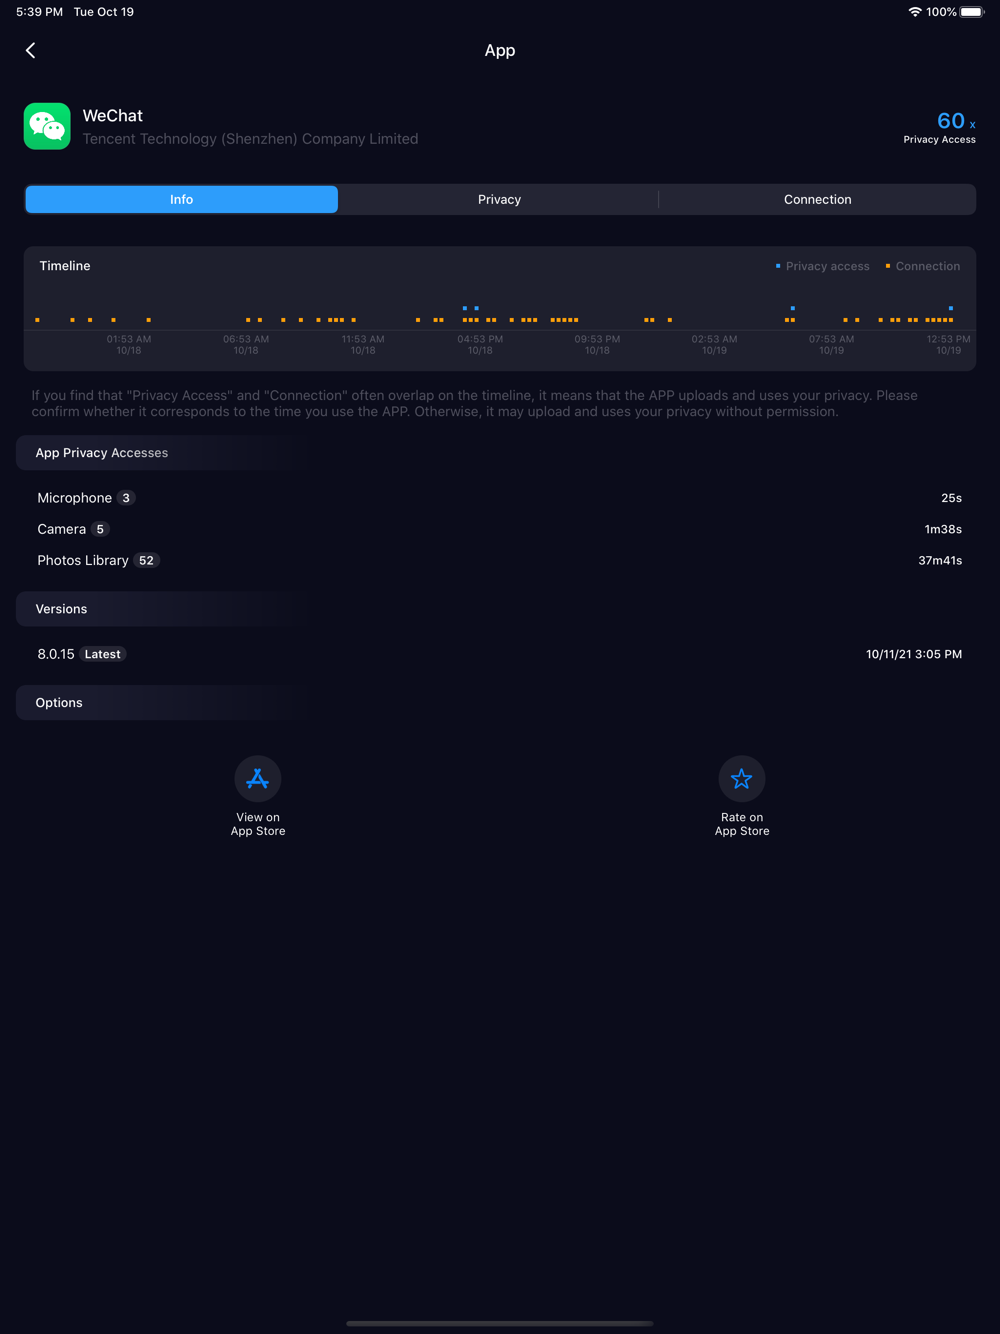This screenshot has height=1334, width=1000.
Task: Select version 8.0.15 Latest row
Action: click(x=499, y=654)
